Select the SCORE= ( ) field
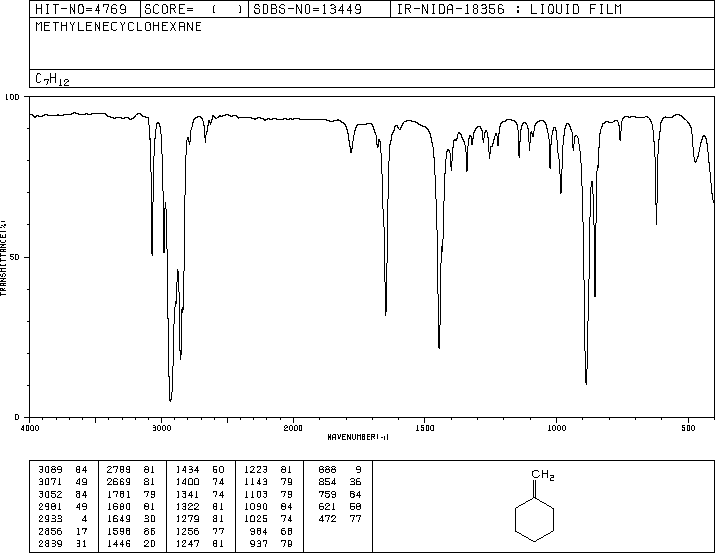Viewport: 715px width, 553px height. (x=194, y=9)
